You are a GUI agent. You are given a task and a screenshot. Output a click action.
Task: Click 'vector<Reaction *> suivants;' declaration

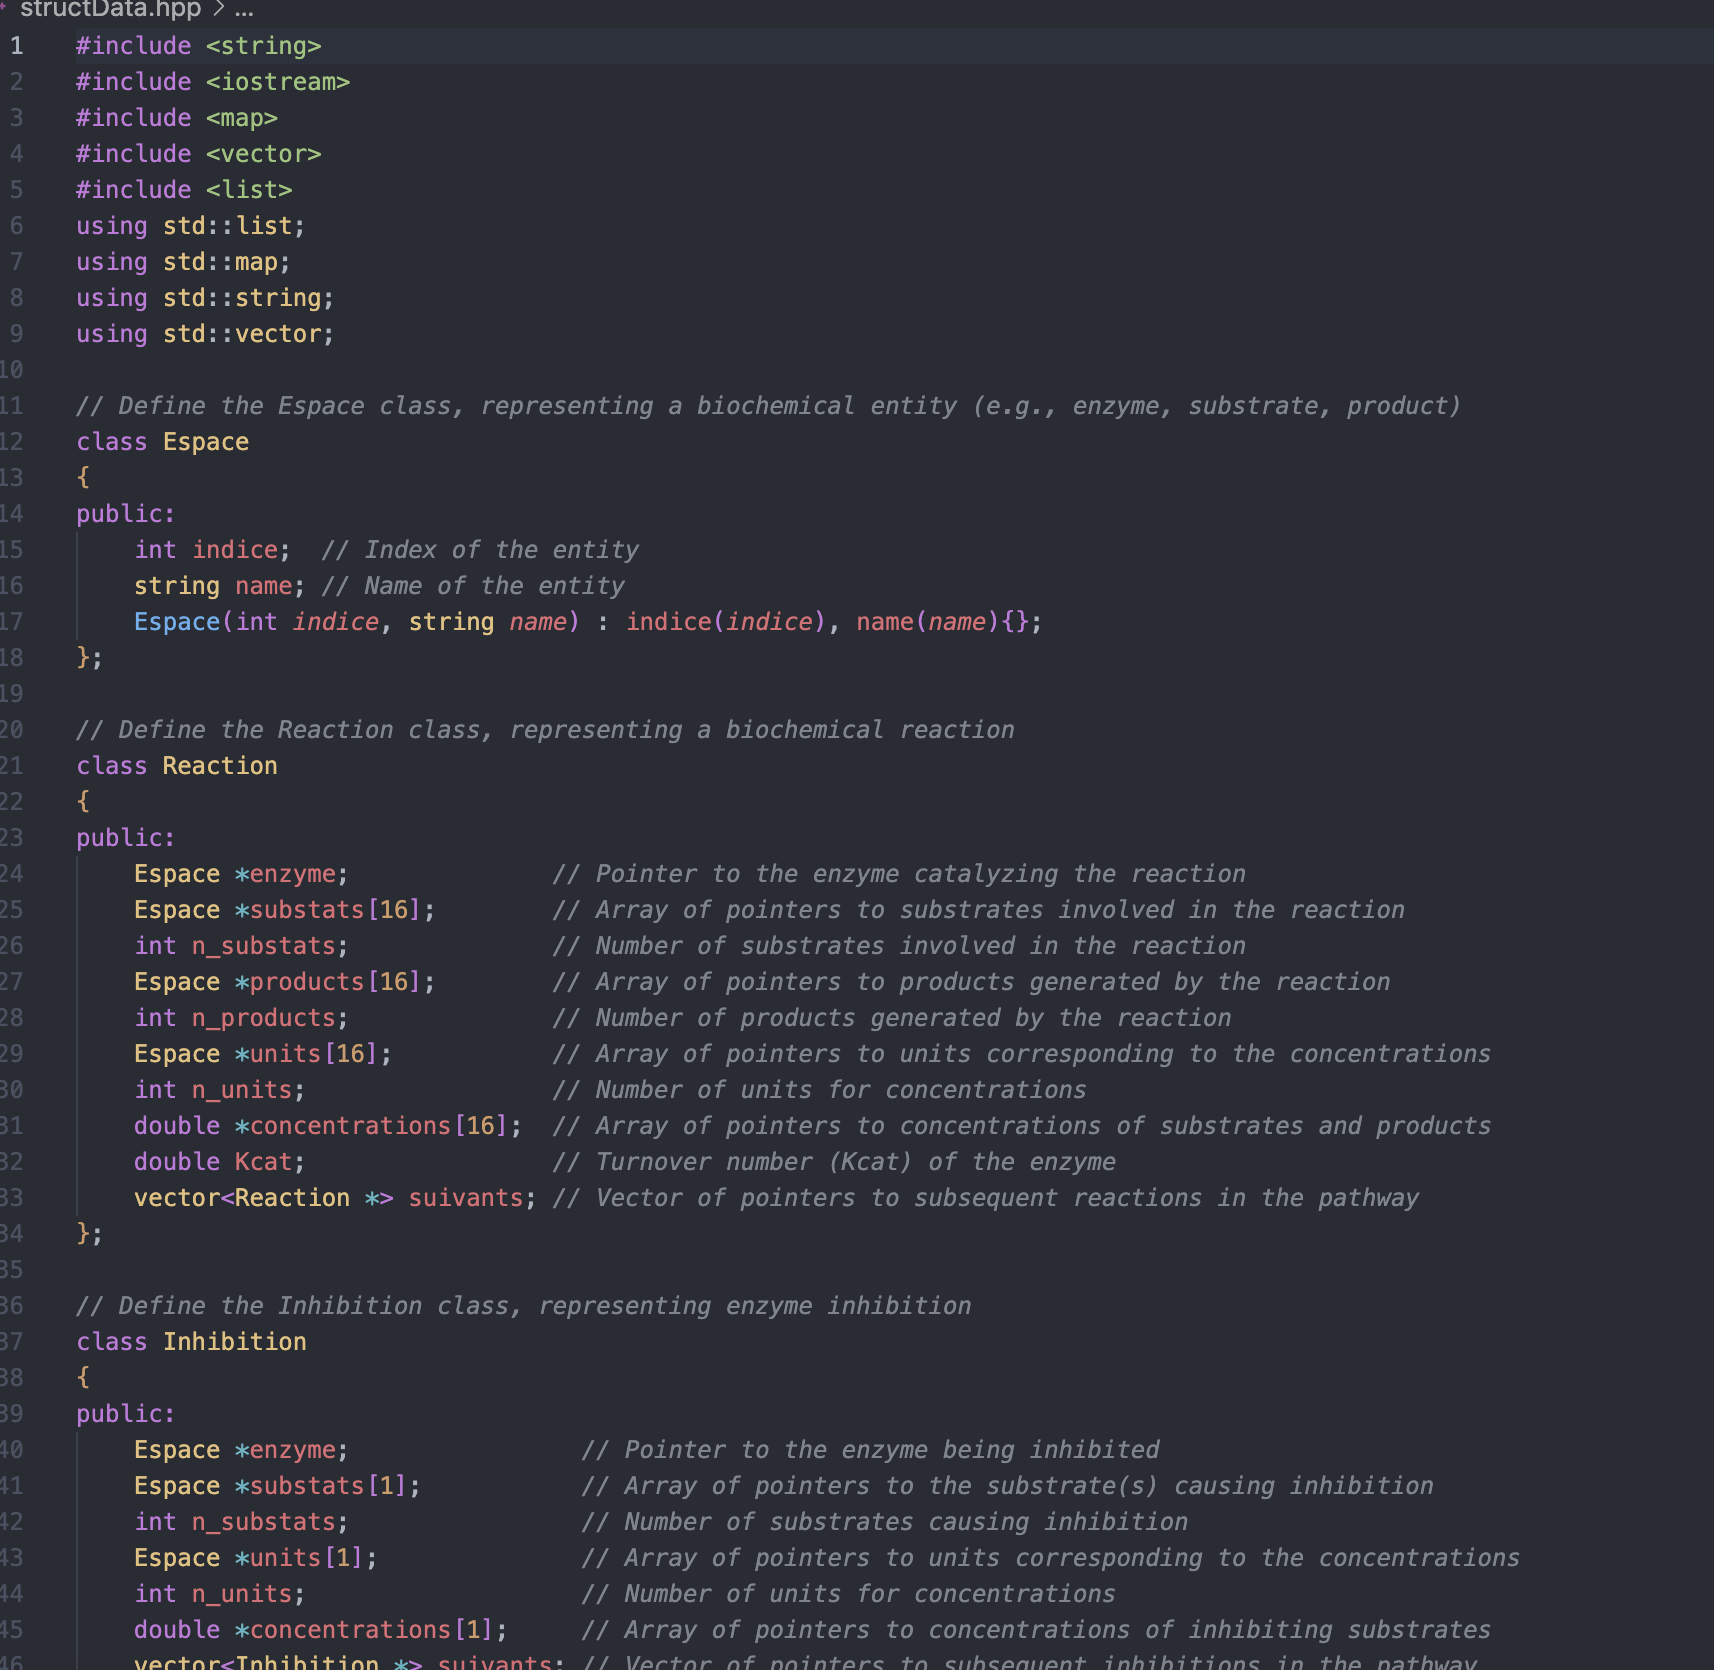pyautogui.click(x=335, y=1198)
